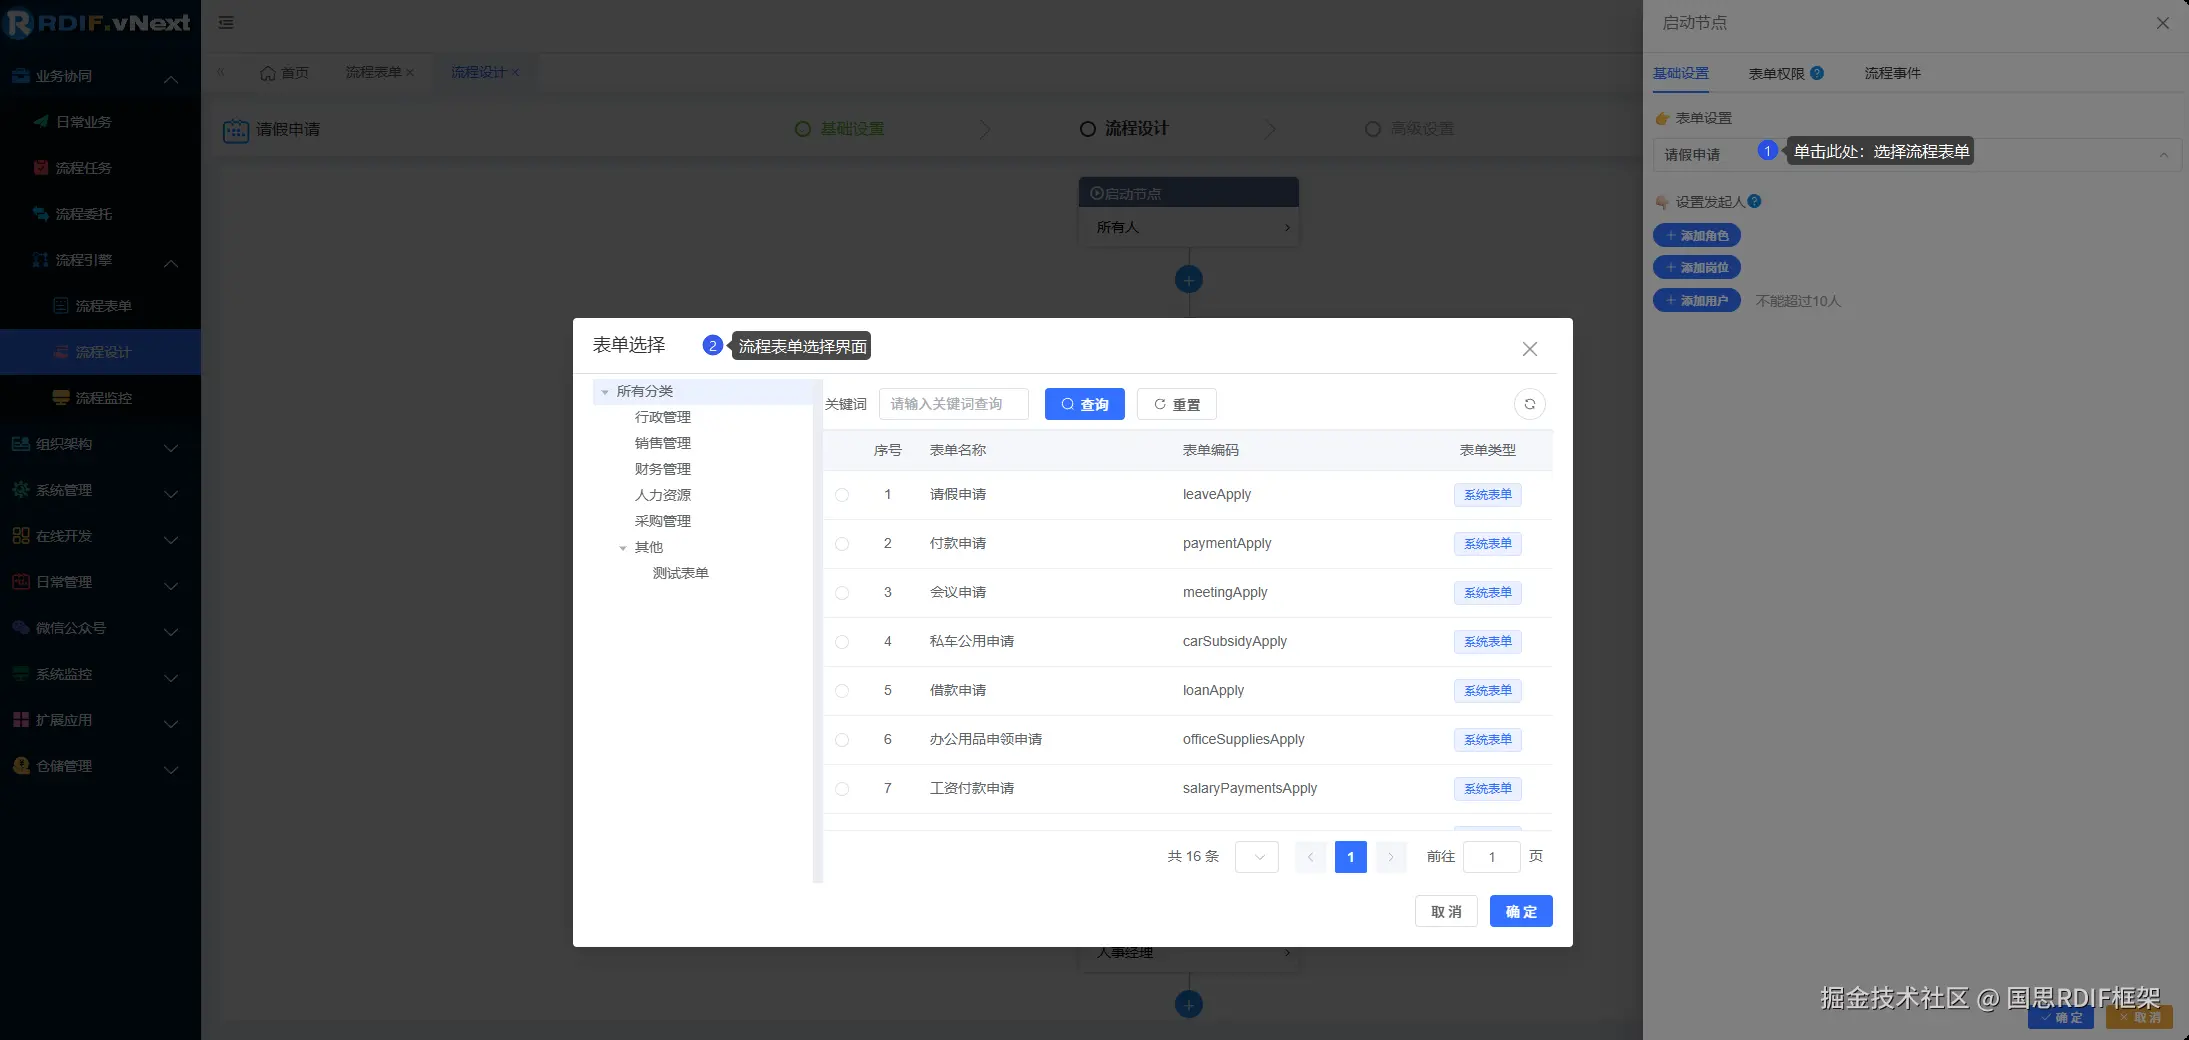Image resolution: width=2189 pixels, height=1040 pixels.
Task: Collapse the 所有分类 tree node
Action: point(605,391)
